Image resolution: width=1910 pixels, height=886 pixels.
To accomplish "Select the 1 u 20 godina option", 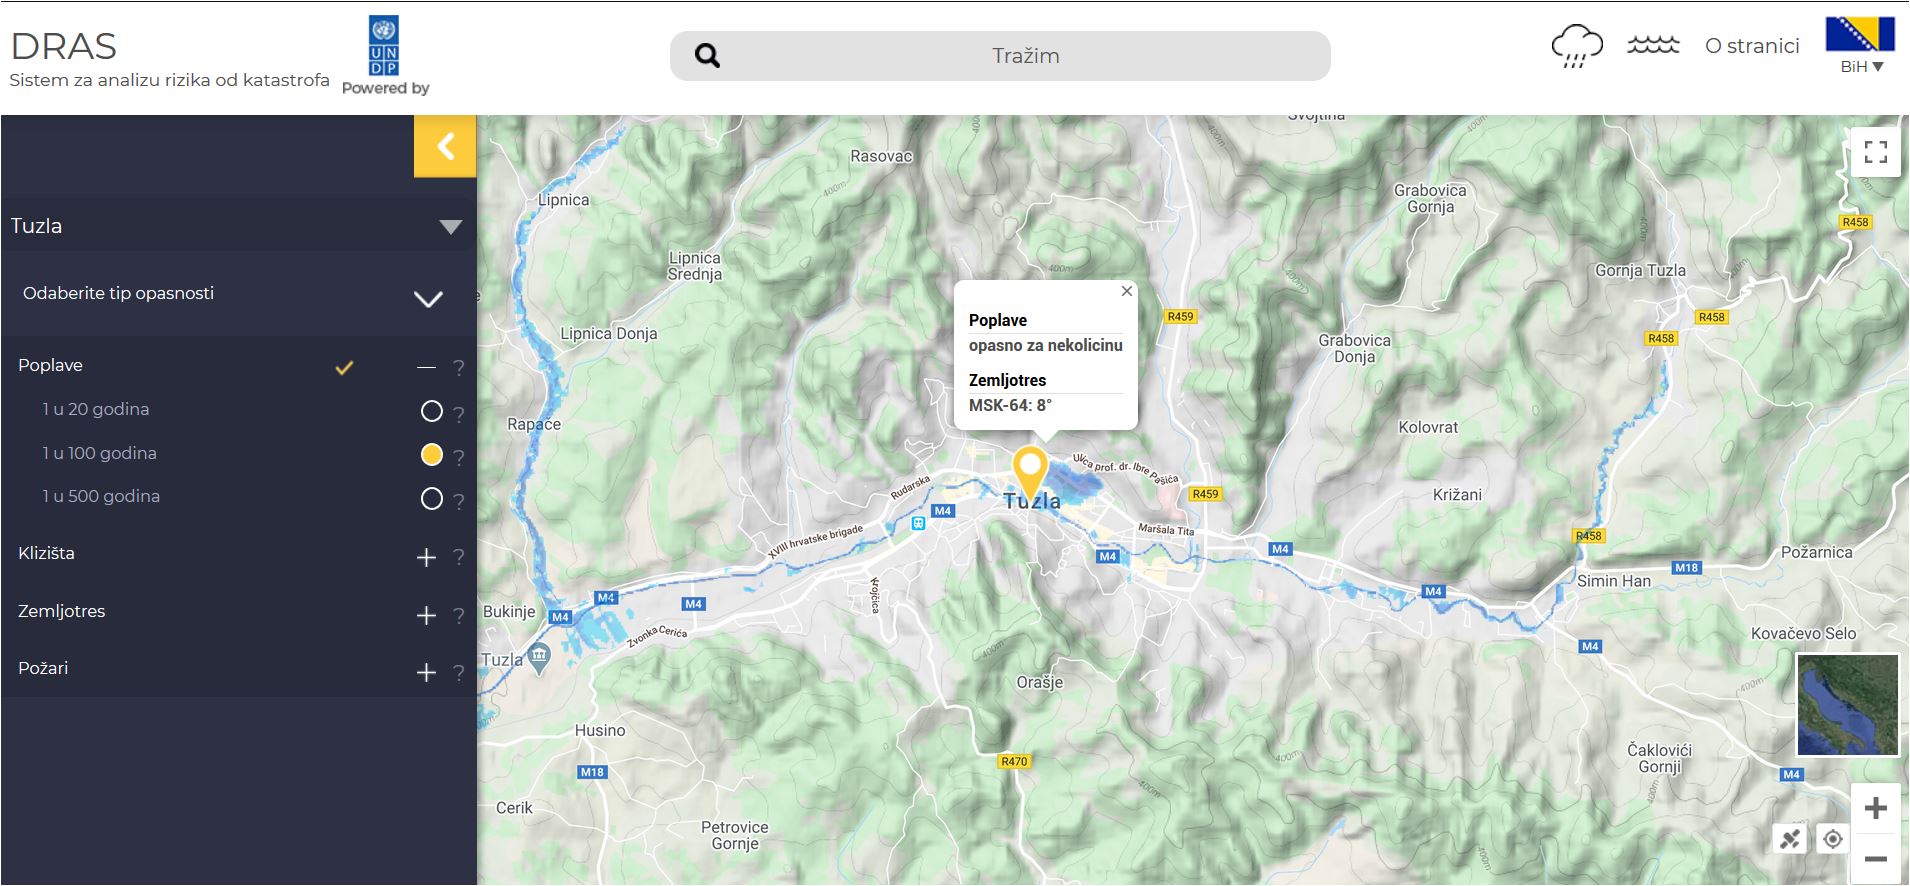I will click(x=431, y=411).
